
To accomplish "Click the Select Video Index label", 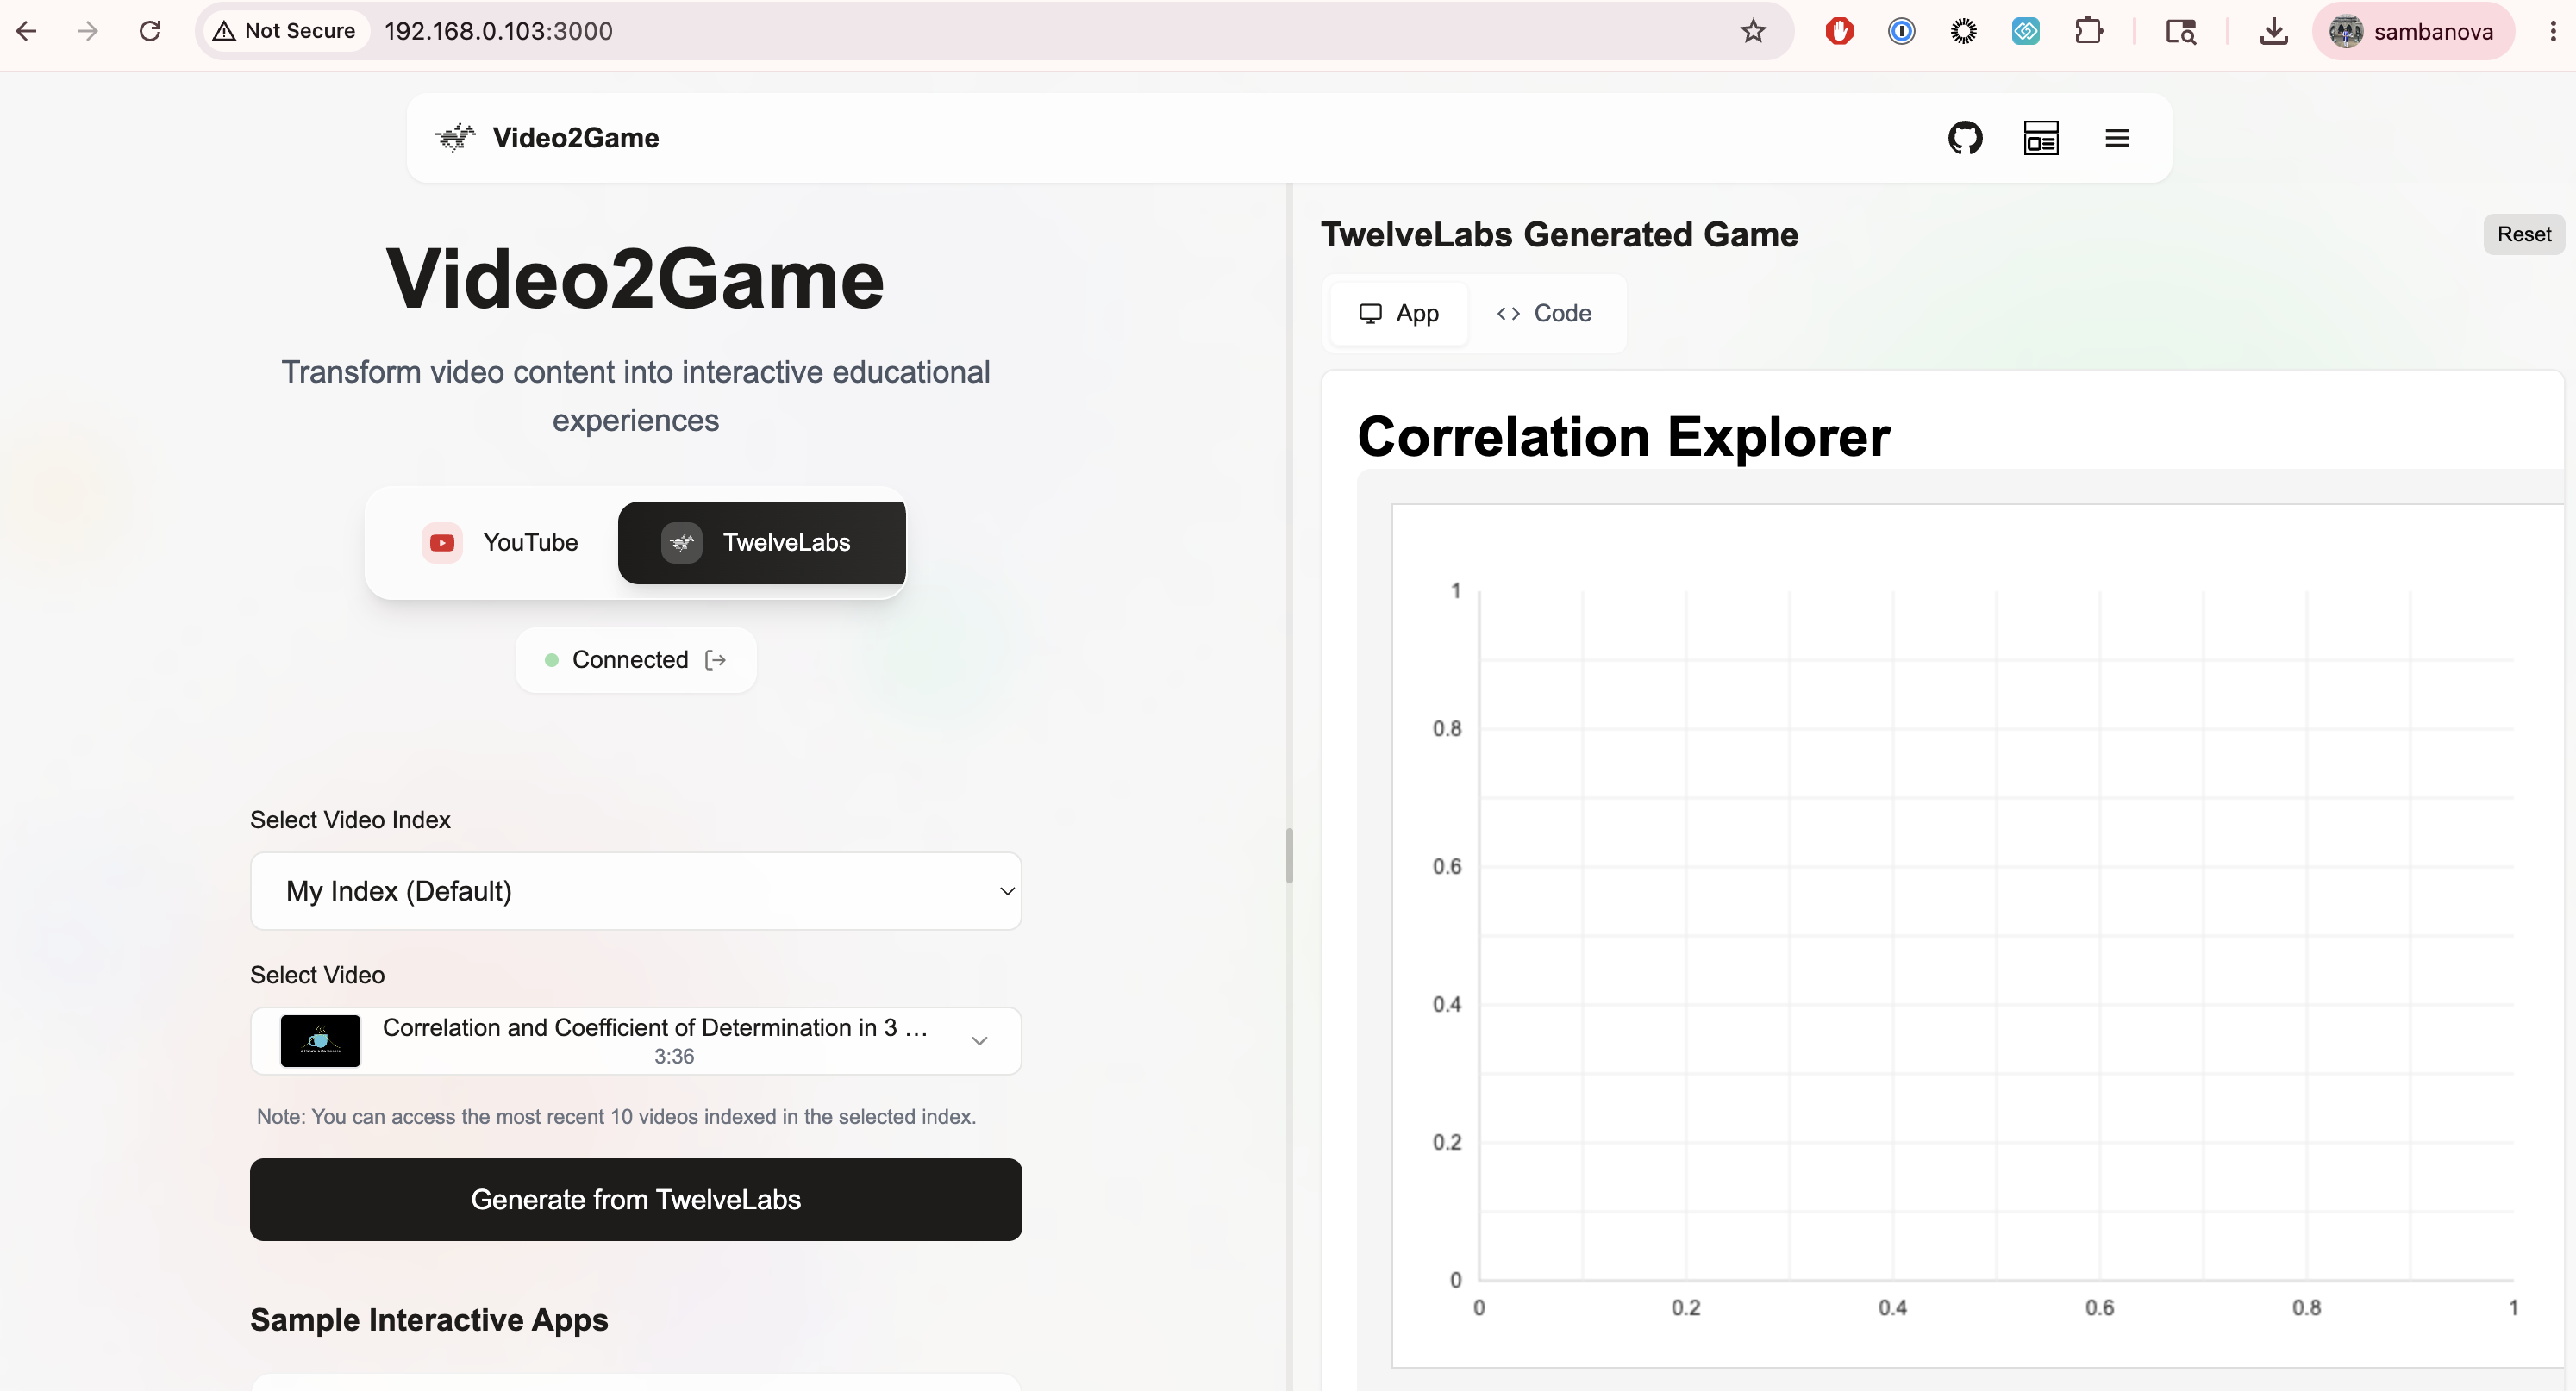I will tap(350, 820).
